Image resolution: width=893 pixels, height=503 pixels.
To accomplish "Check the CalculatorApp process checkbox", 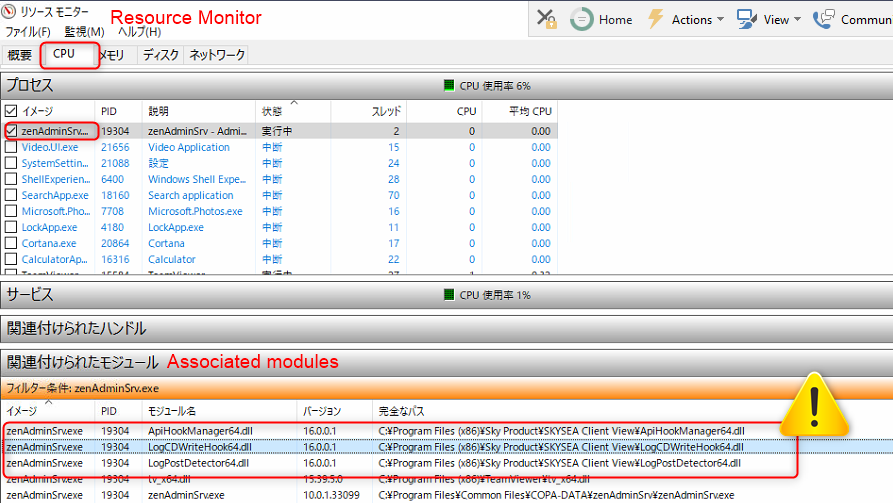I will pos(11,259).
